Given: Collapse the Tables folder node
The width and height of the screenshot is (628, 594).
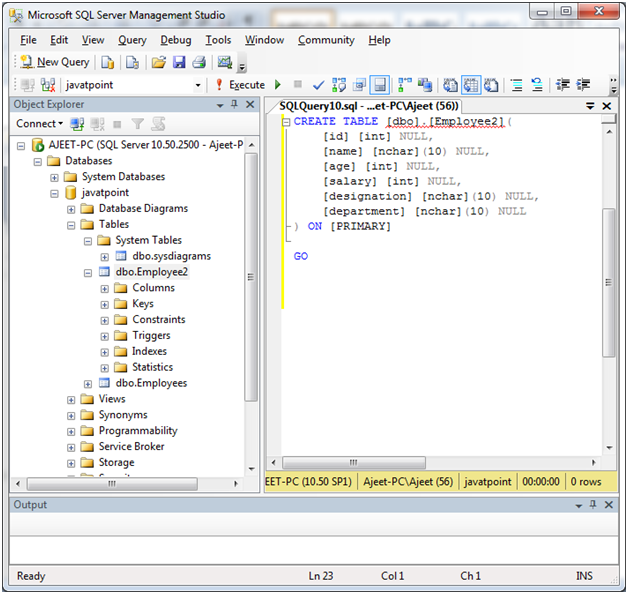Looking at the screenshot, I should pyautogui.click(x=72, y=225).
